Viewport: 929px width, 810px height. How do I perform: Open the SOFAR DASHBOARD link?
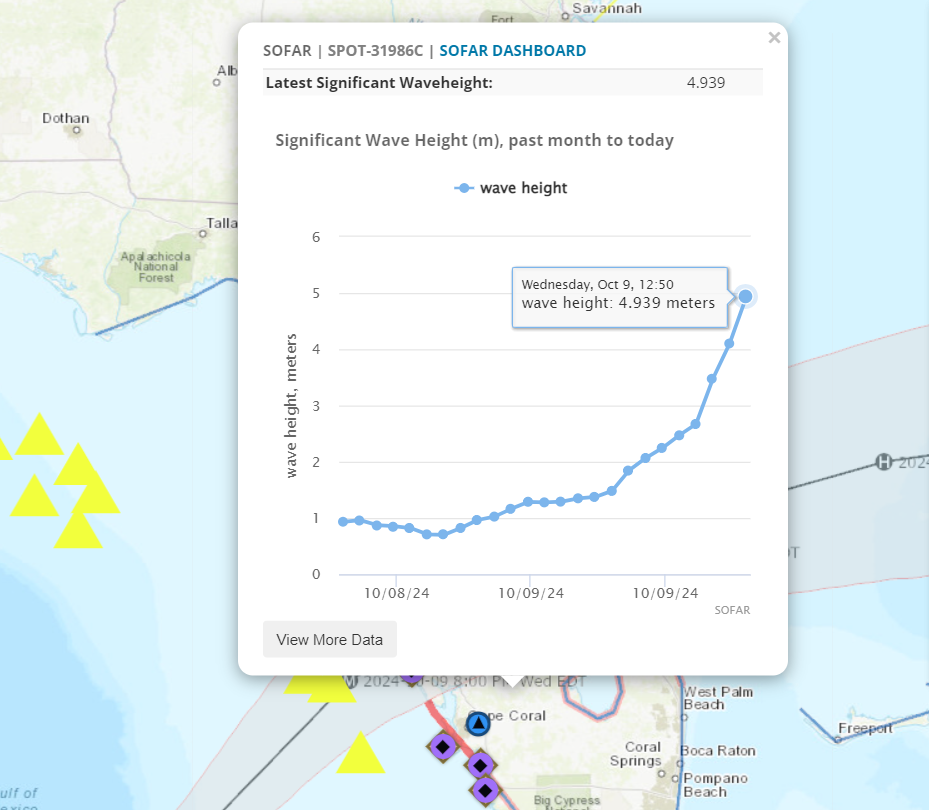pyautogui.click(x=512, y=51)
